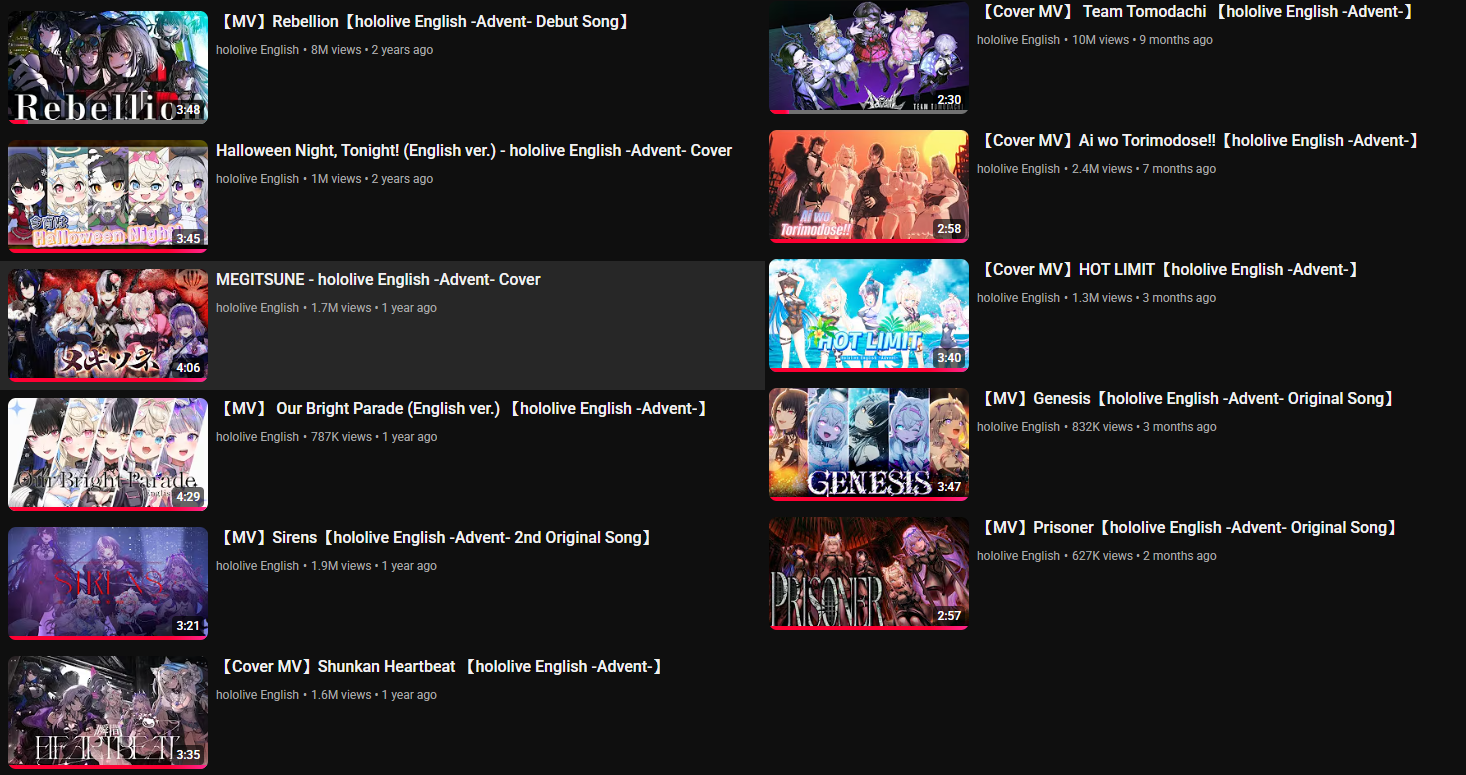Click the "8M views" text for Rebellion
Screen dimensions: 1466x775
336,50
